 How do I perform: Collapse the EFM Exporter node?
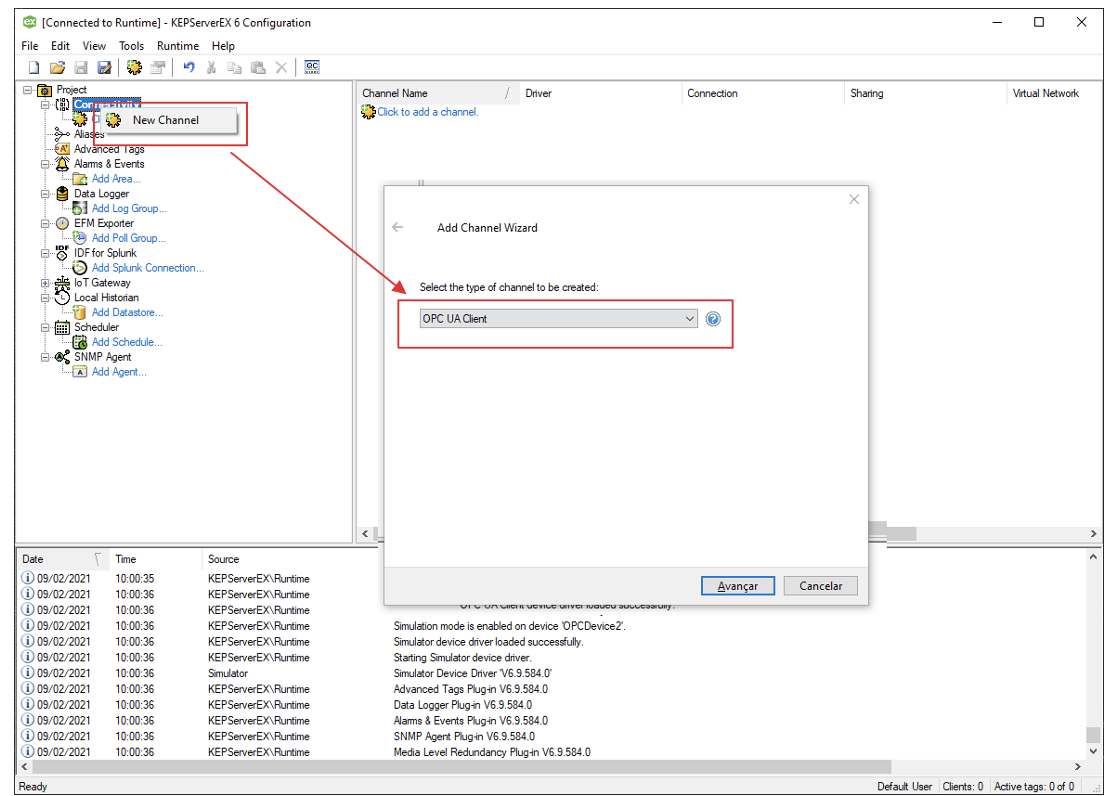(45, 223)
